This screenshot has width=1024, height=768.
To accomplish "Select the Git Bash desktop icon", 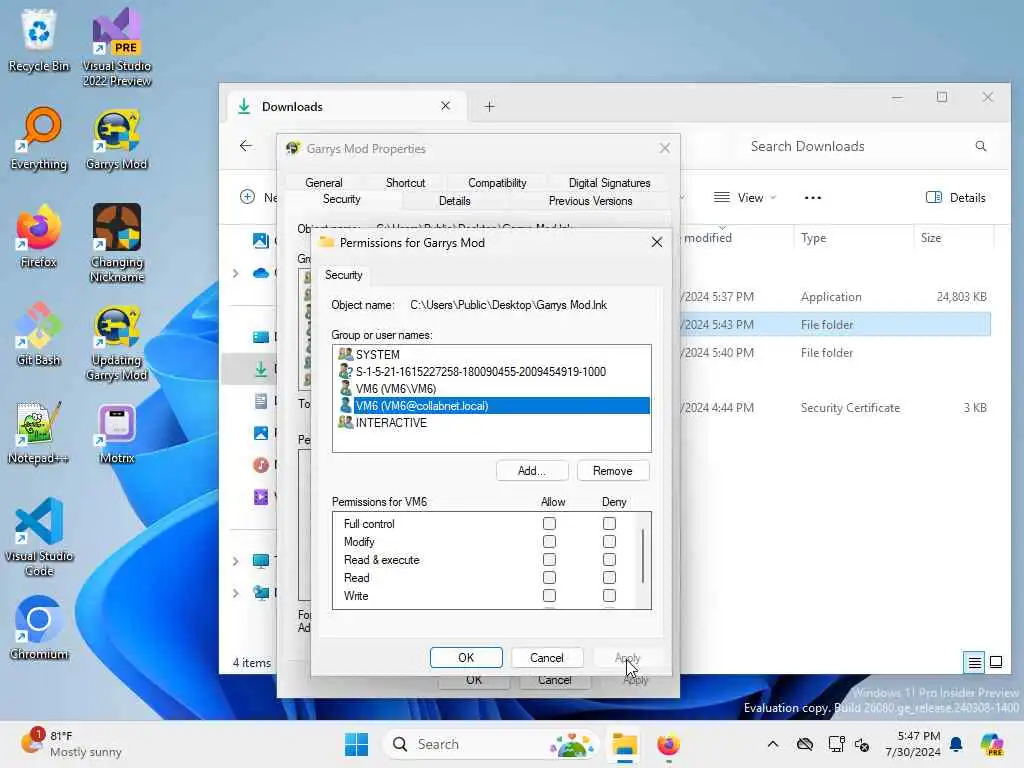I will (x=39, y=334).
